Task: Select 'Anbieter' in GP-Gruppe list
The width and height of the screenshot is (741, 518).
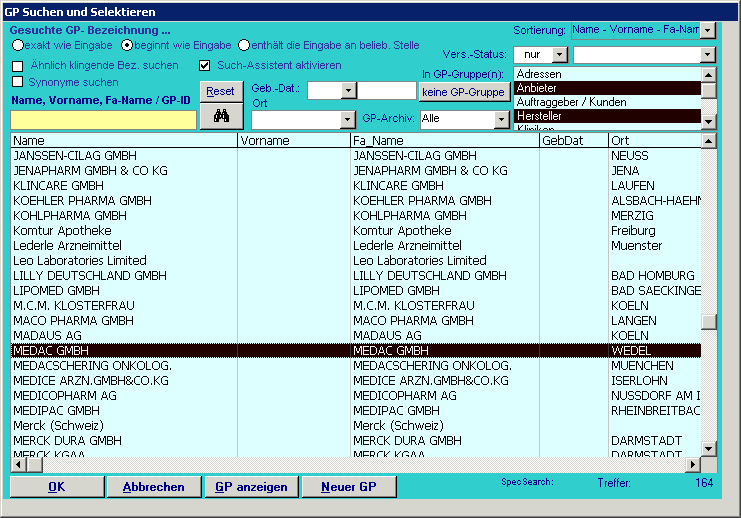Action: point(607,88)
